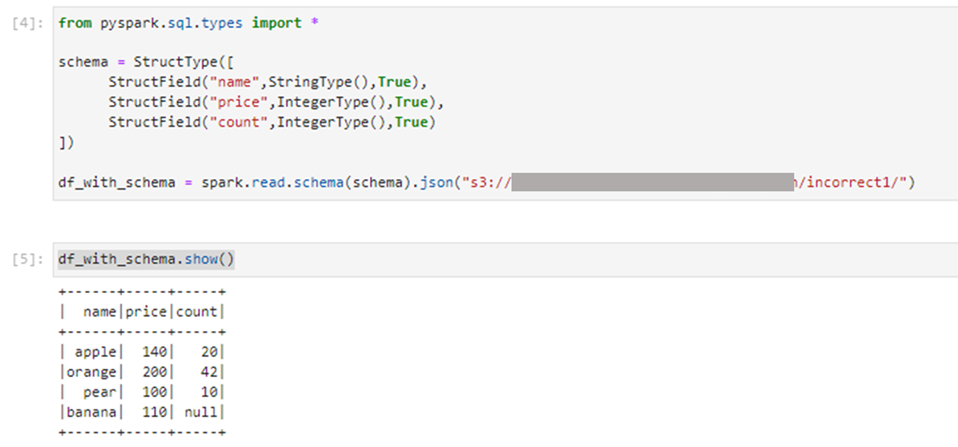
Task: Click the redacted gray S3 path block
Action: pos(653,182)
